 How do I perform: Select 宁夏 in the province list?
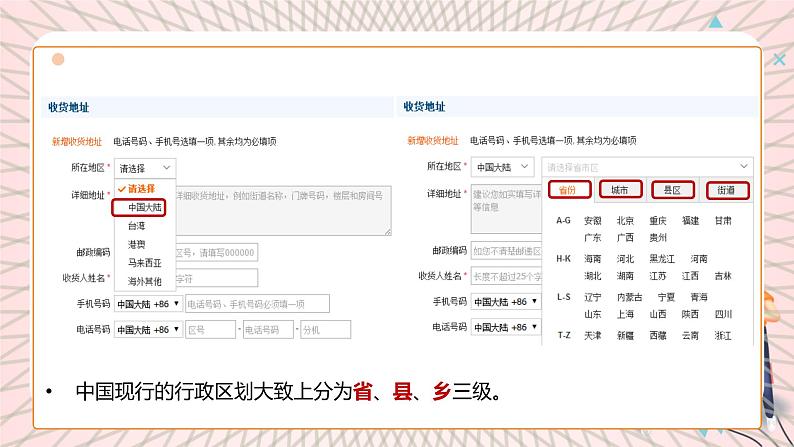pyautogui.click(x=666, y=297)
